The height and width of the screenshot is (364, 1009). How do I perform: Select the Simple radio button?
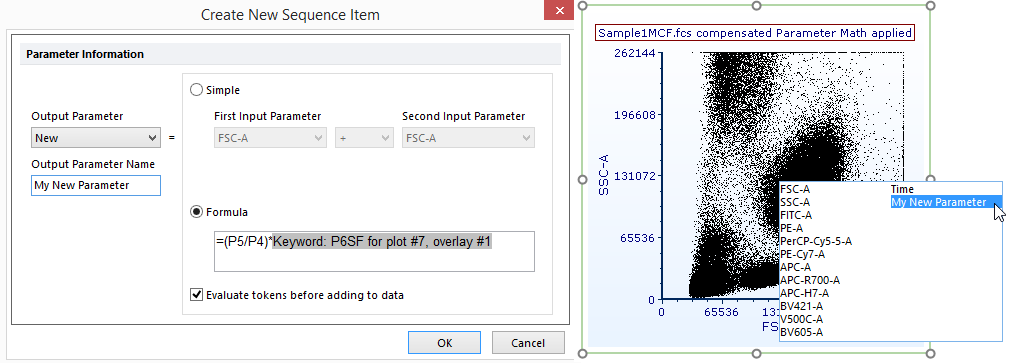tap(196, 90)
